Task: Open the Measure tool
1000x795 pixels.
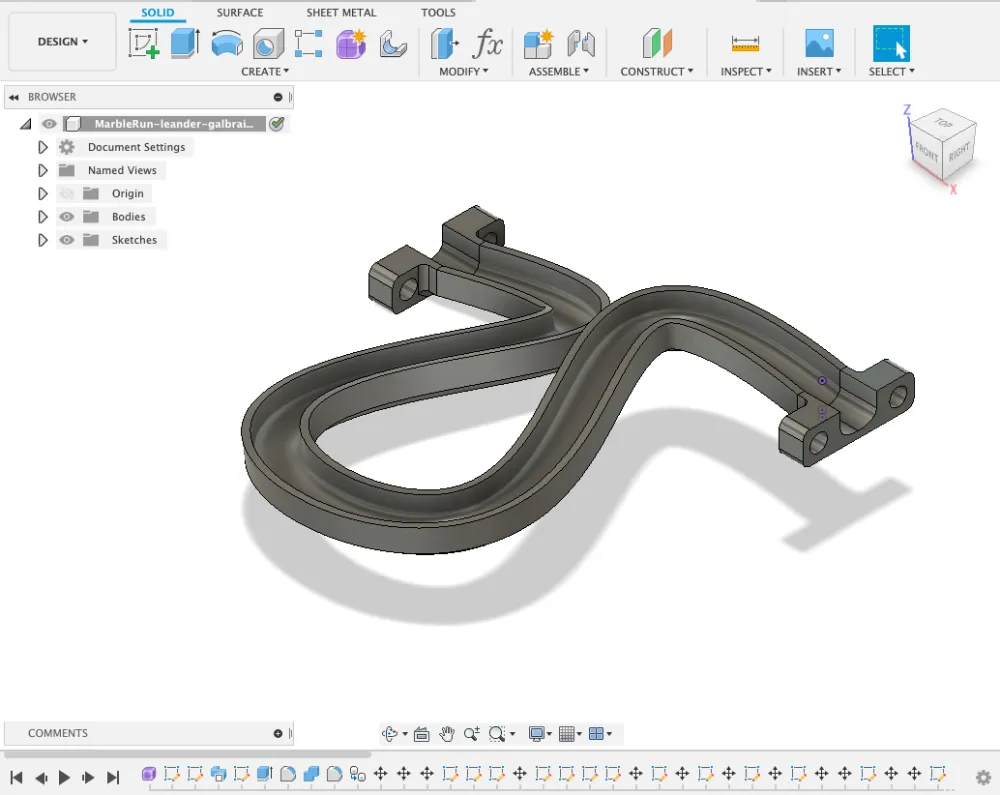Action: (745, 43)
